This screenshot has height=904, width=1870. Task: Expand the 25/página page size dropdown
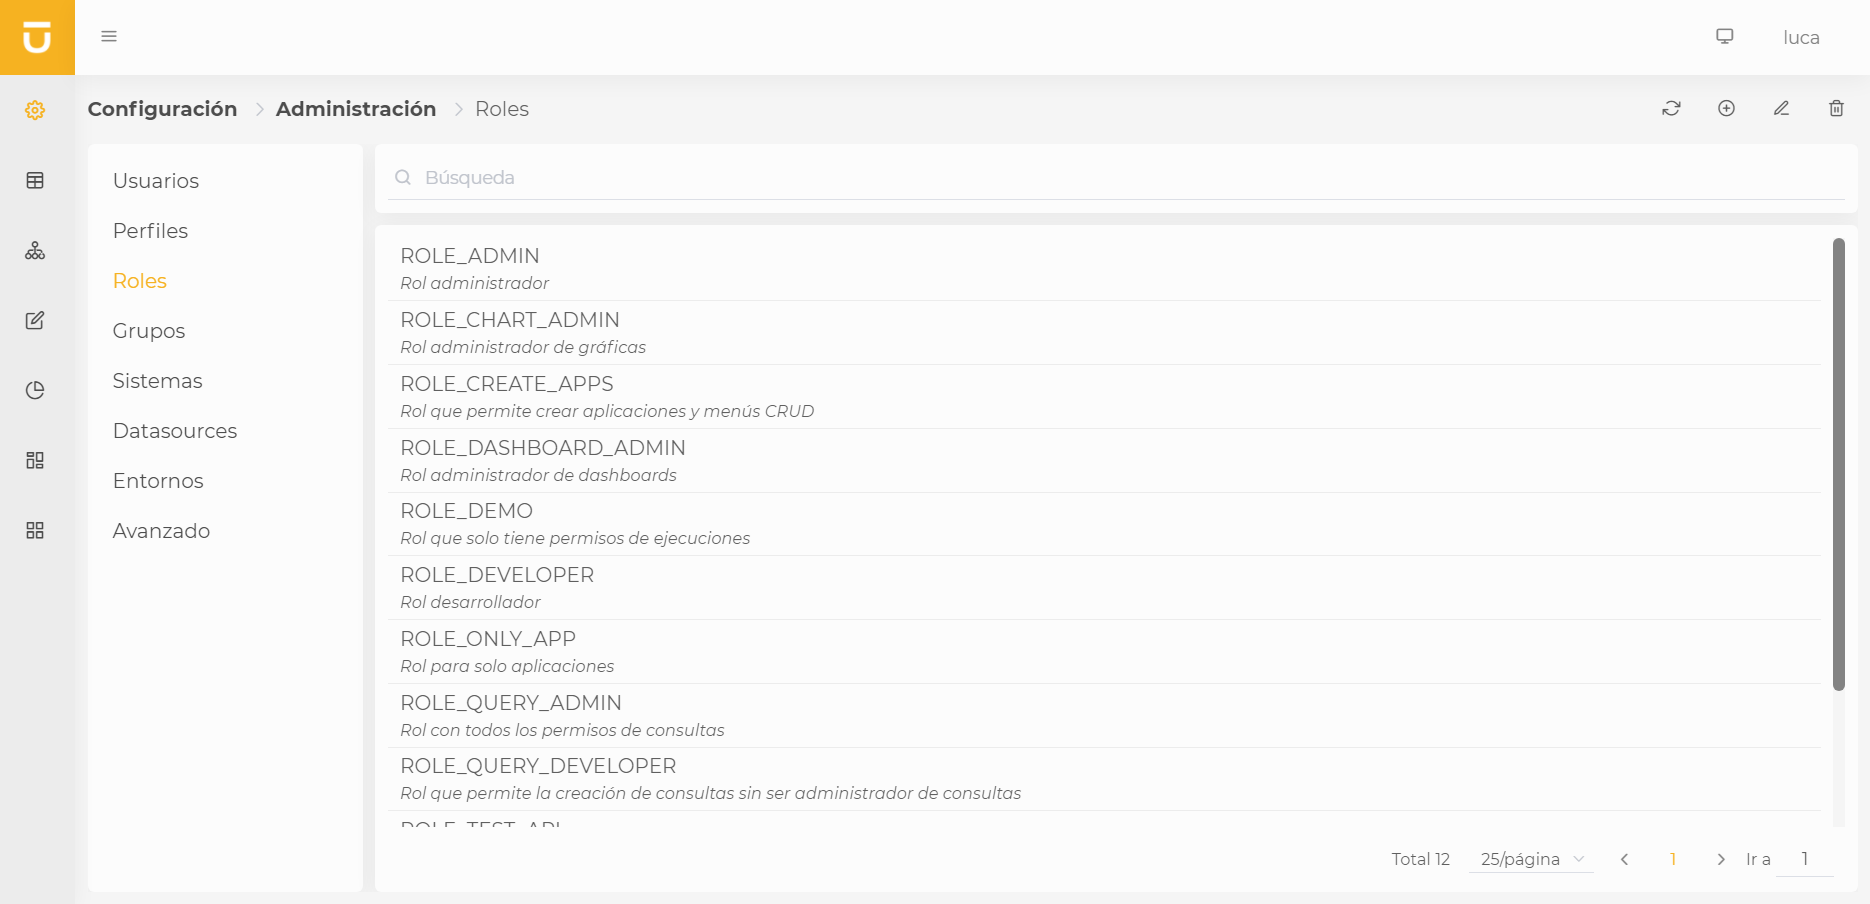coord(1531,859)
